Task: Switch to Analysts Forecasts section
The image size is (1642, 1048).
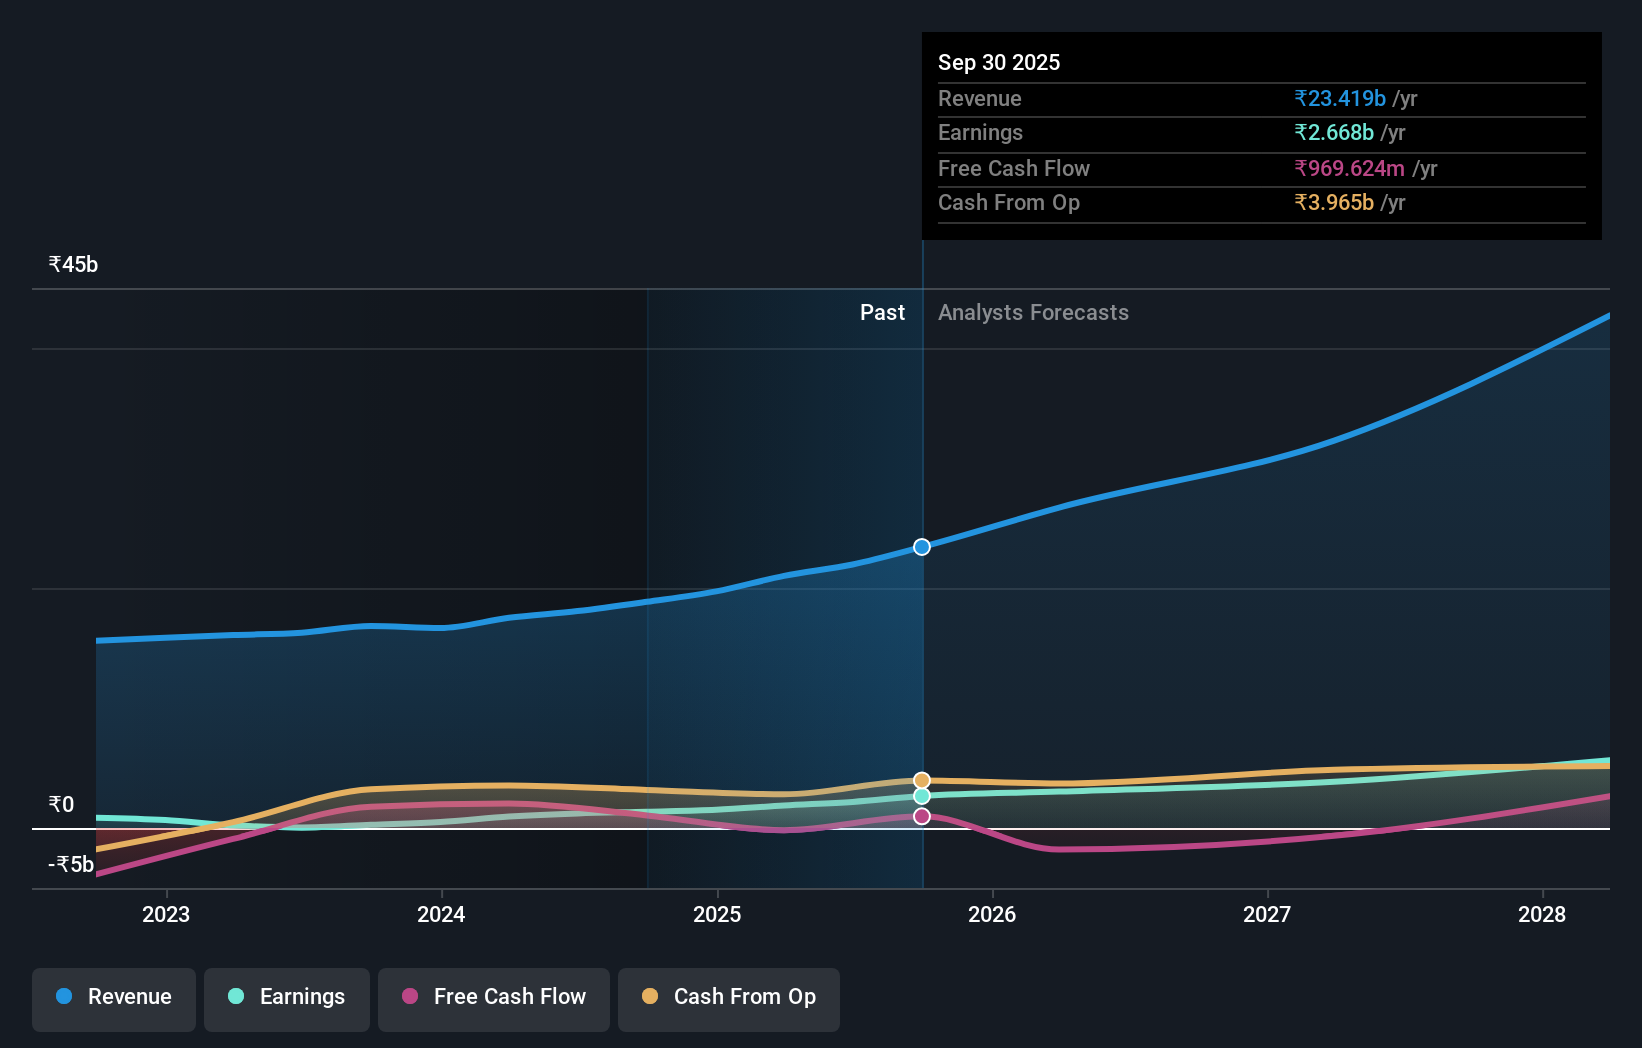Action: click(1033, 312)
